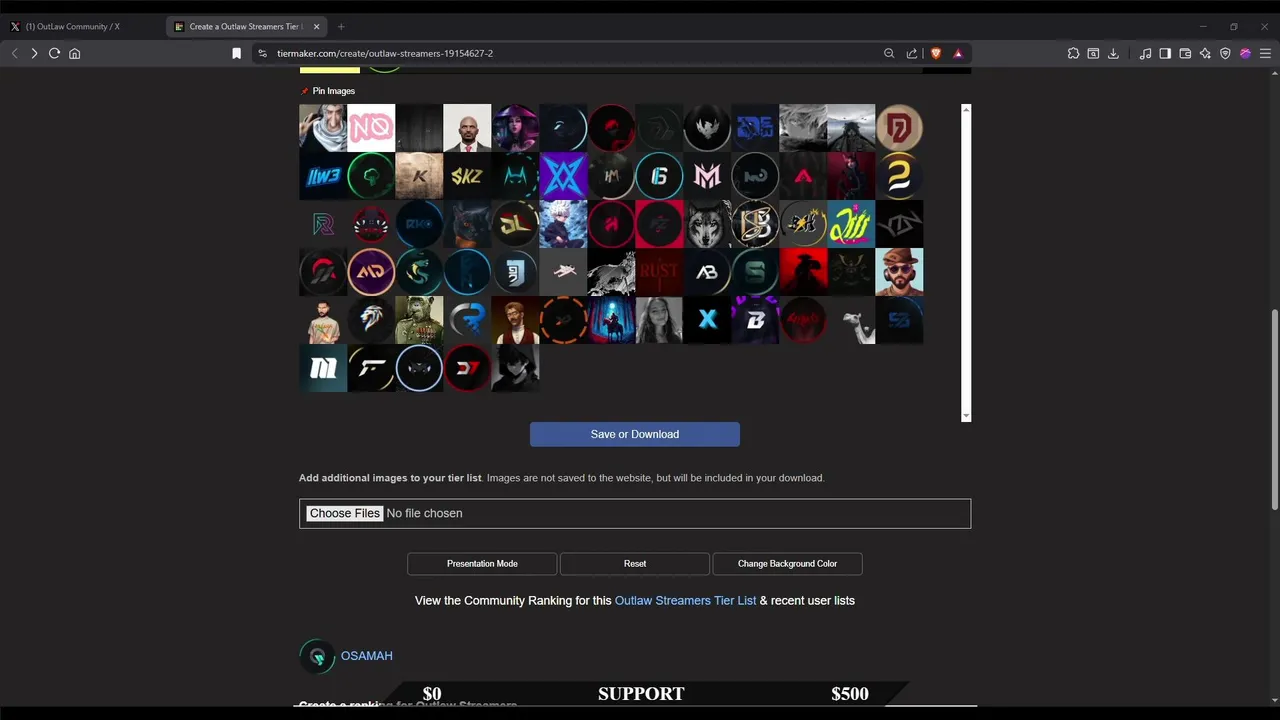
Task: Select the white-haired anime boy image
Action: click(x=563, y=224)
